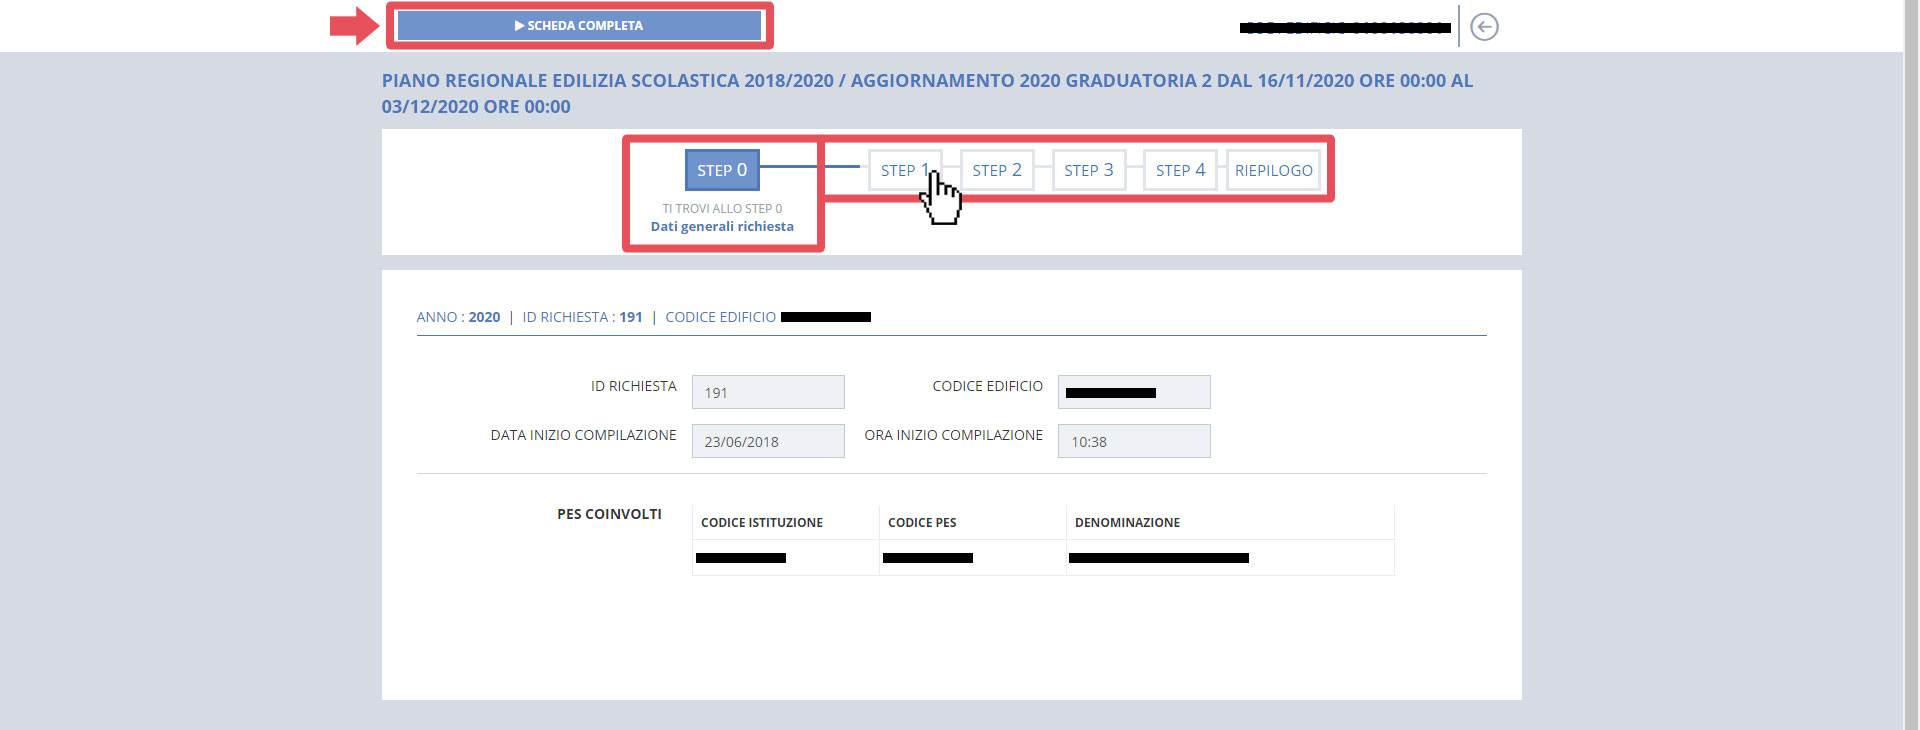This screenshot has width=1920, height=730.
Task: Select the redacted cell under Denominazione
Action: pyautogui.click(x=1158, y=558)
